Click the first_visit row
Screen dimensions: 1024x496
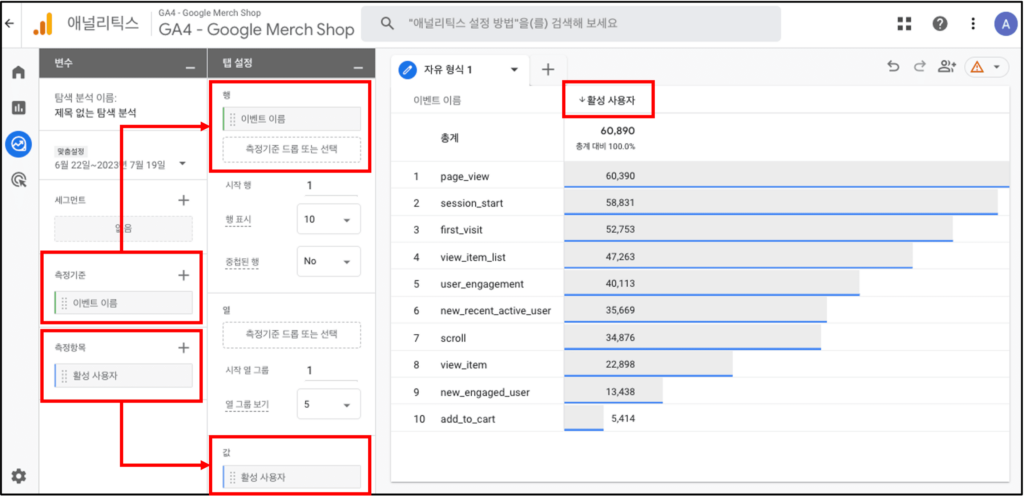tap(700, 230)
